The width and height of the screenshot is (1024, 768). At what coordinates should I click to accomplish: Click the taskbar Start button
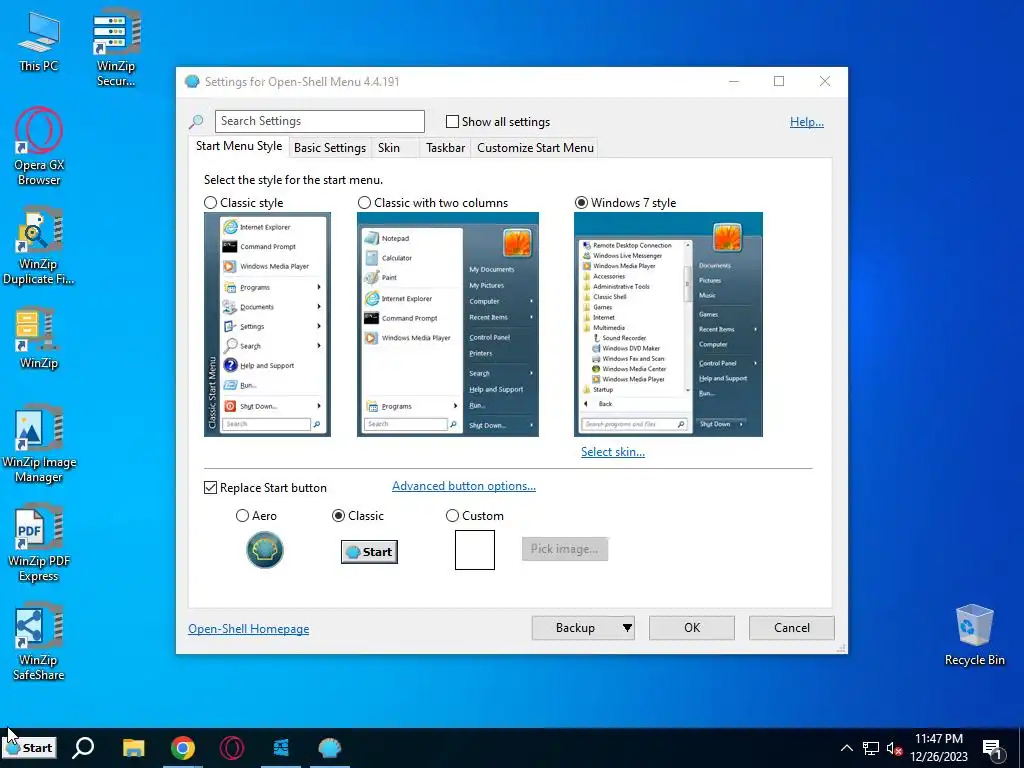tap(29, 748)
